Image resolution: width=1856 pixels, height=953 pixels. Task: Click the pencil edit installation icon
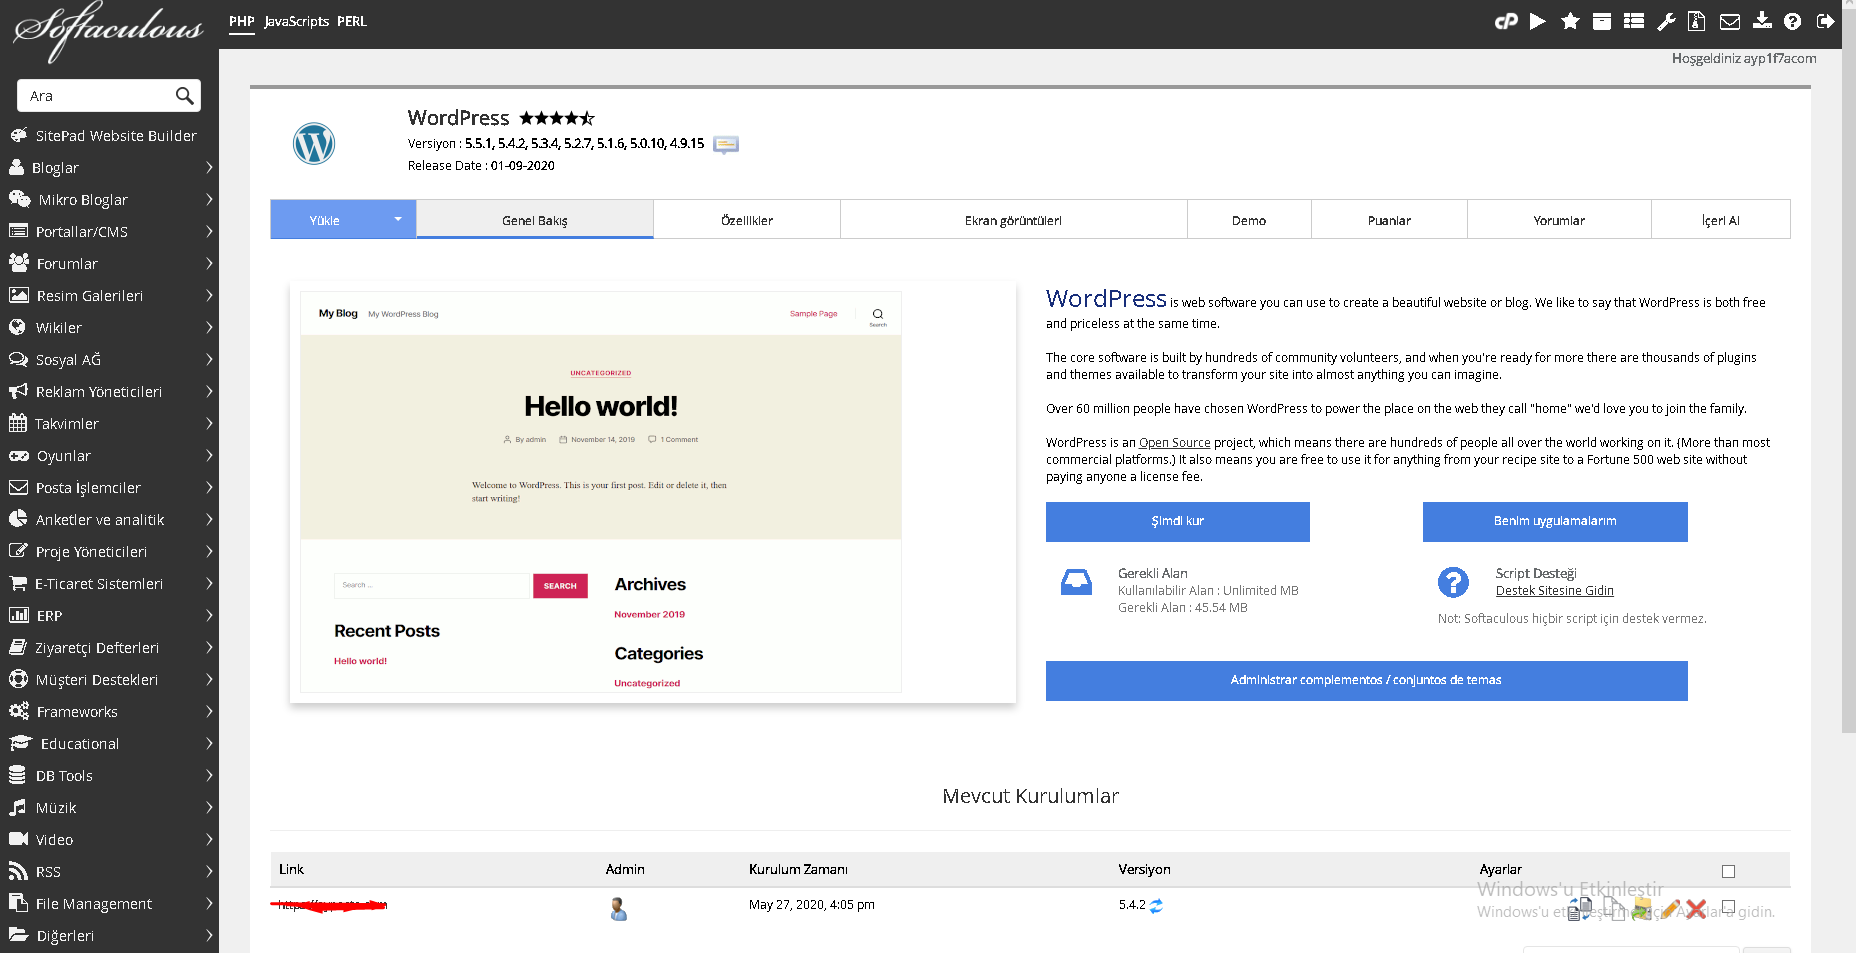[1670, 909]
